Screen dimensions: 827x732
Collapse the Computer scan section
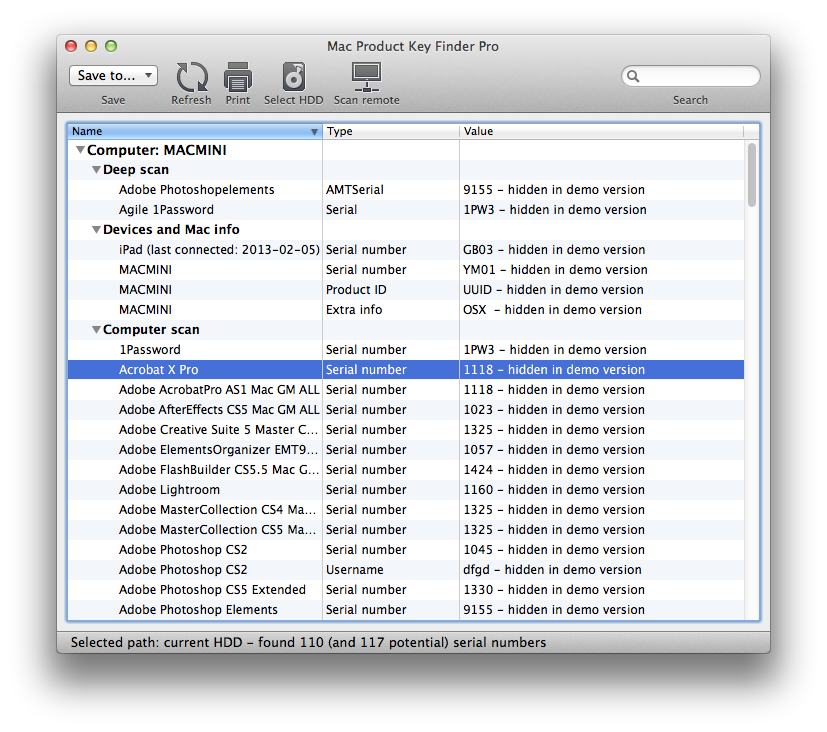[x=96, y=330]
